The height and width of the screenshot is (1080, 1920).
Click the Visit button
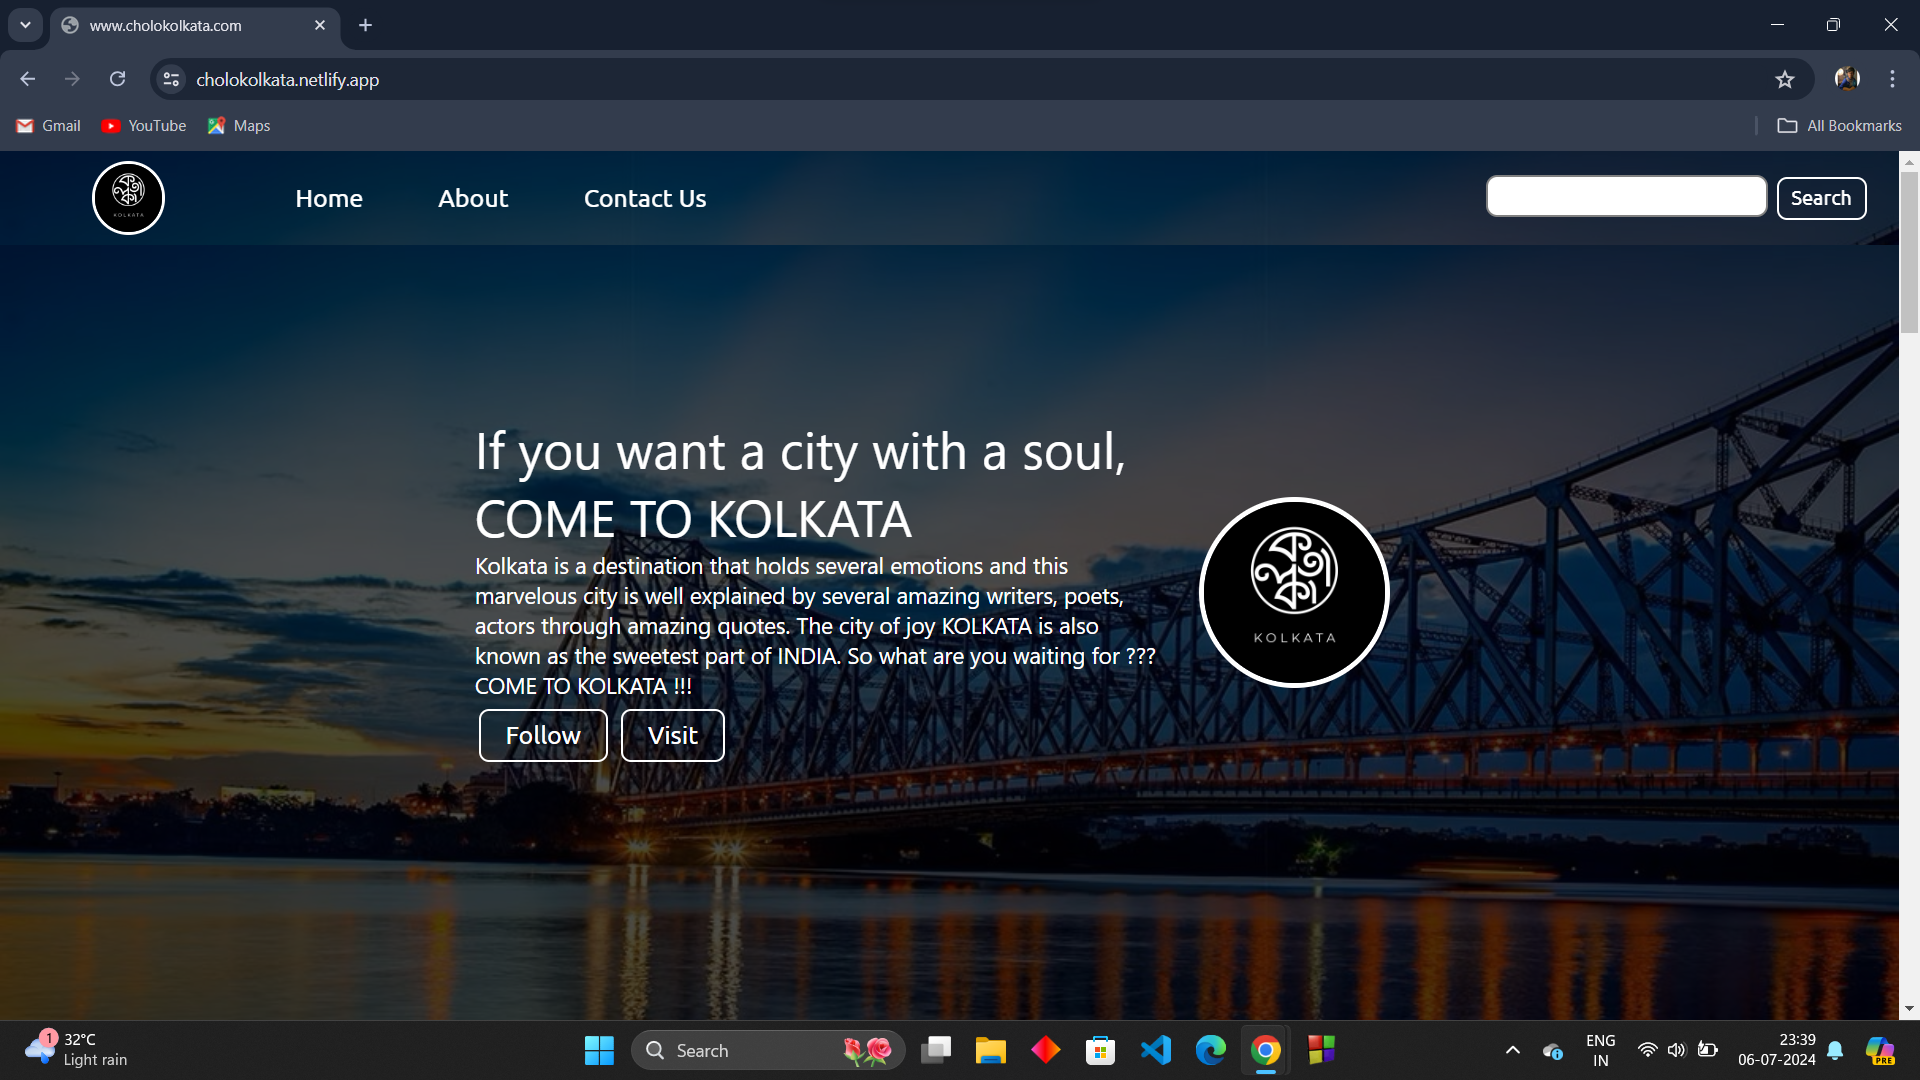[x=672, y=735]
